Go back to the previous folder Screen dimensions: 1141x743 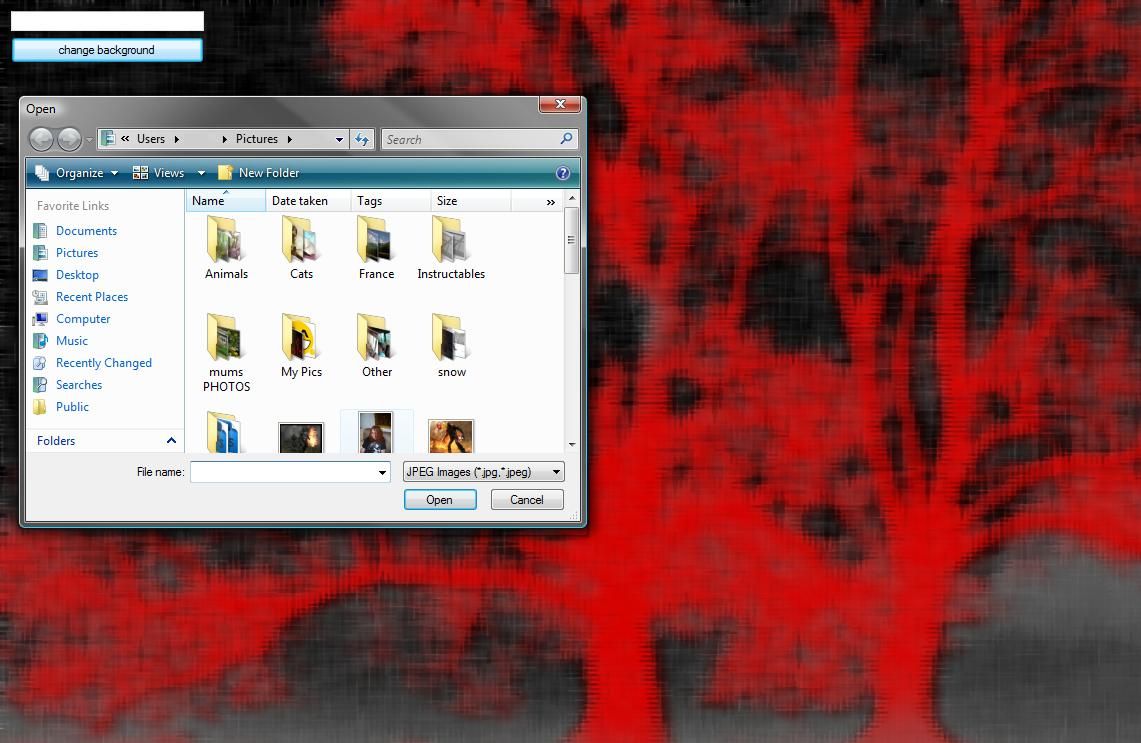42,139
